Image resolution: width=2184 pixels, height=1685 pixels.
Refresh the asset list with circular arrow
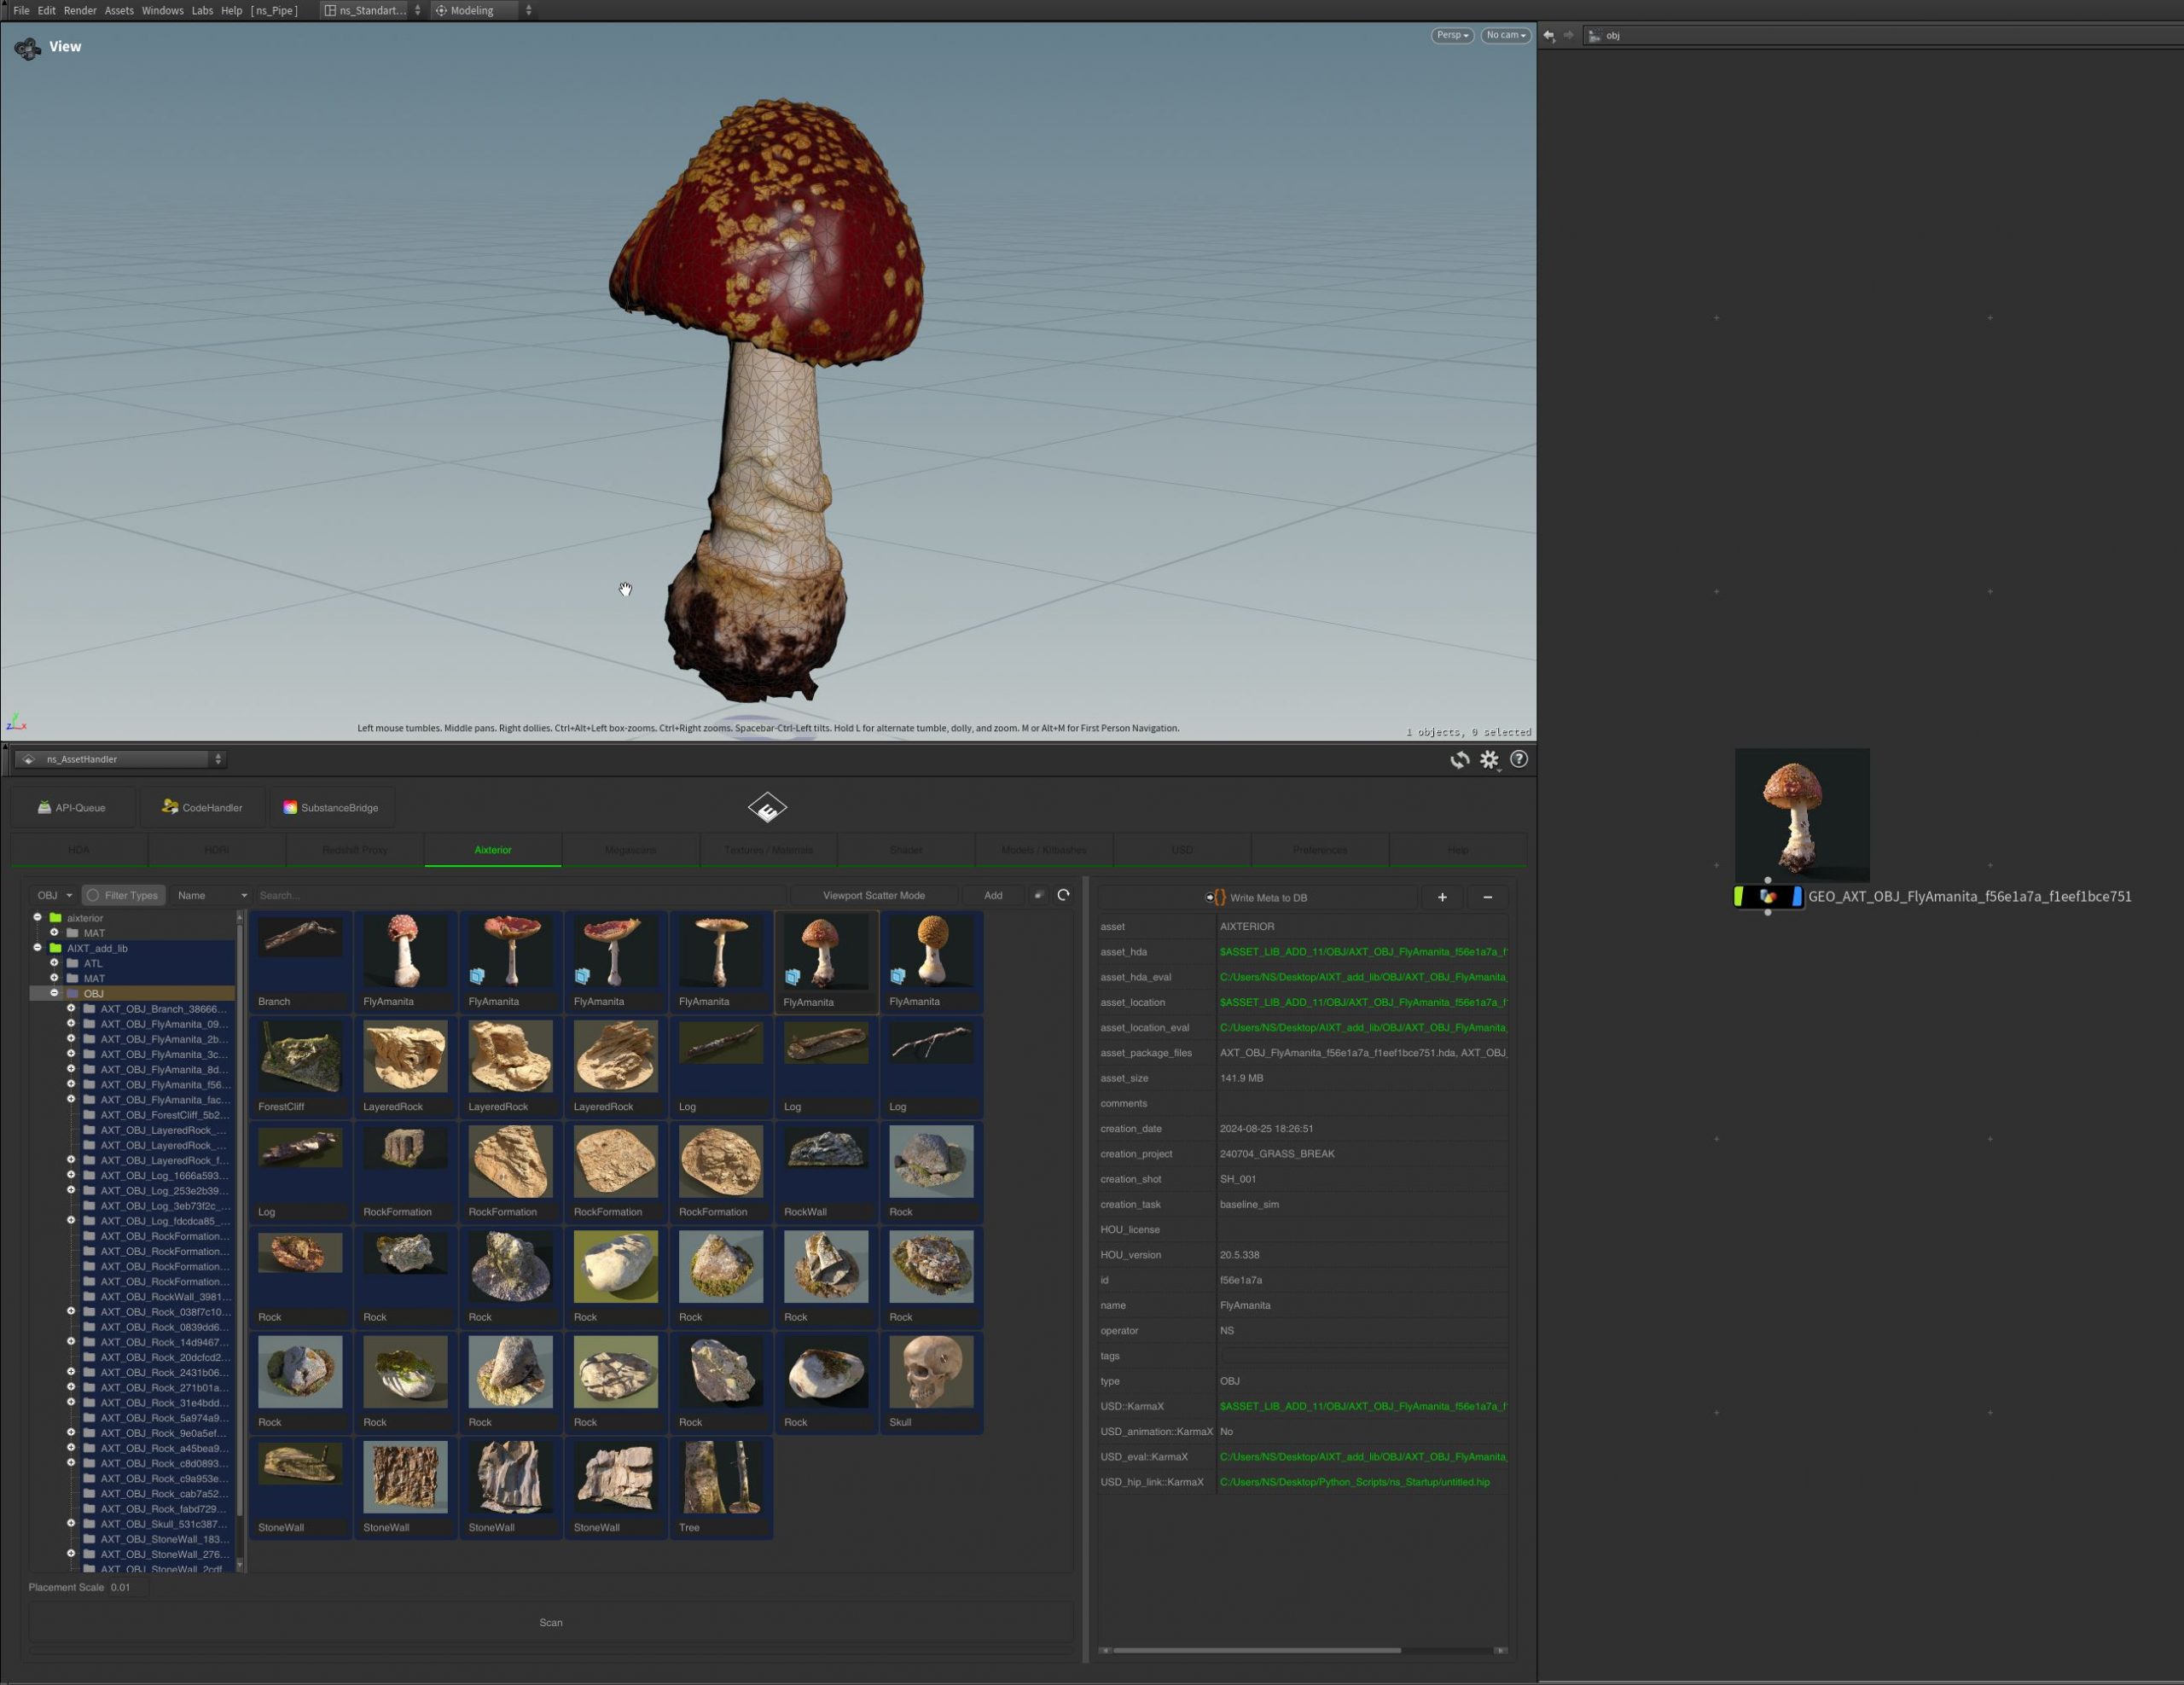(x=1063, y=896)
